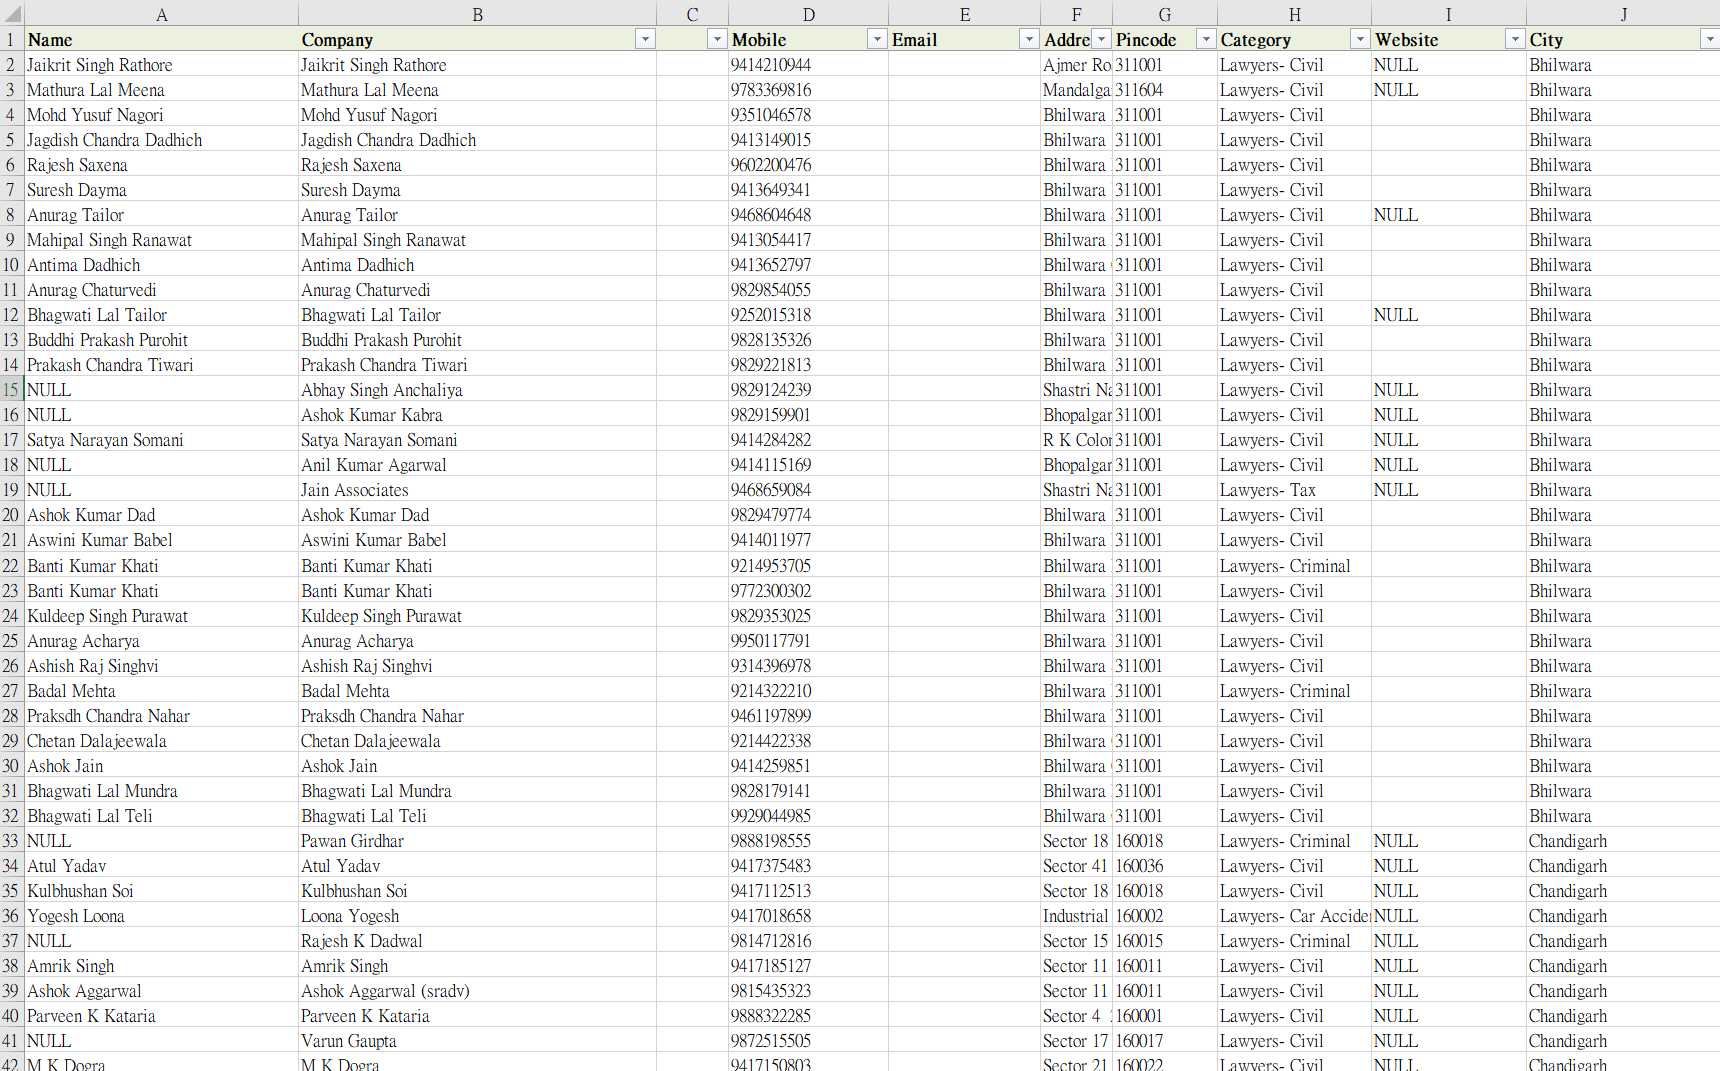This screenshot has width=1720, height=1071.
Task: Select mobile number 9413054417
Action: point(808,240)
